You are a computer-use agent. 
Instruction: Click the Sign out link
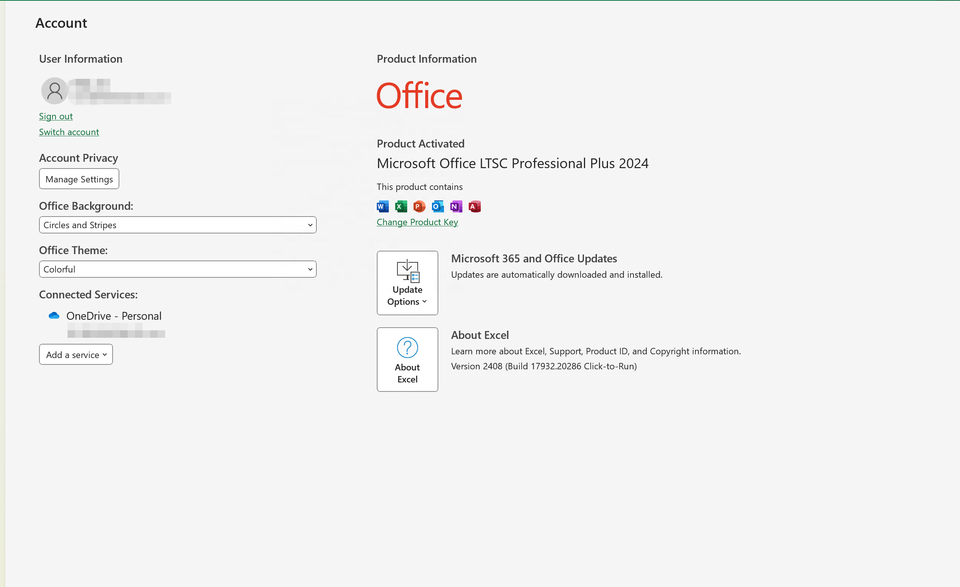[56, 117]
